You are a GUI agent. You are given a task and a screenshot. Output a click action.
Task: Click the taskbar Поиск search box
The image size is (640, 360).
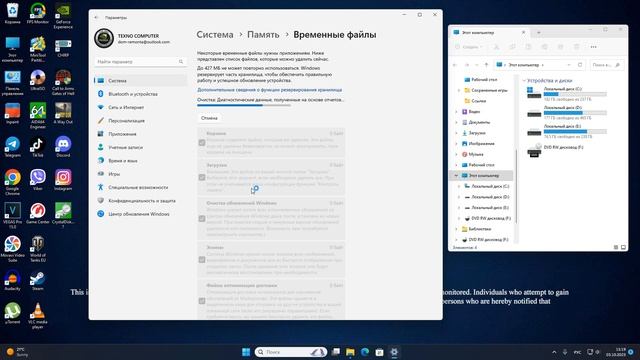point(291,352)
